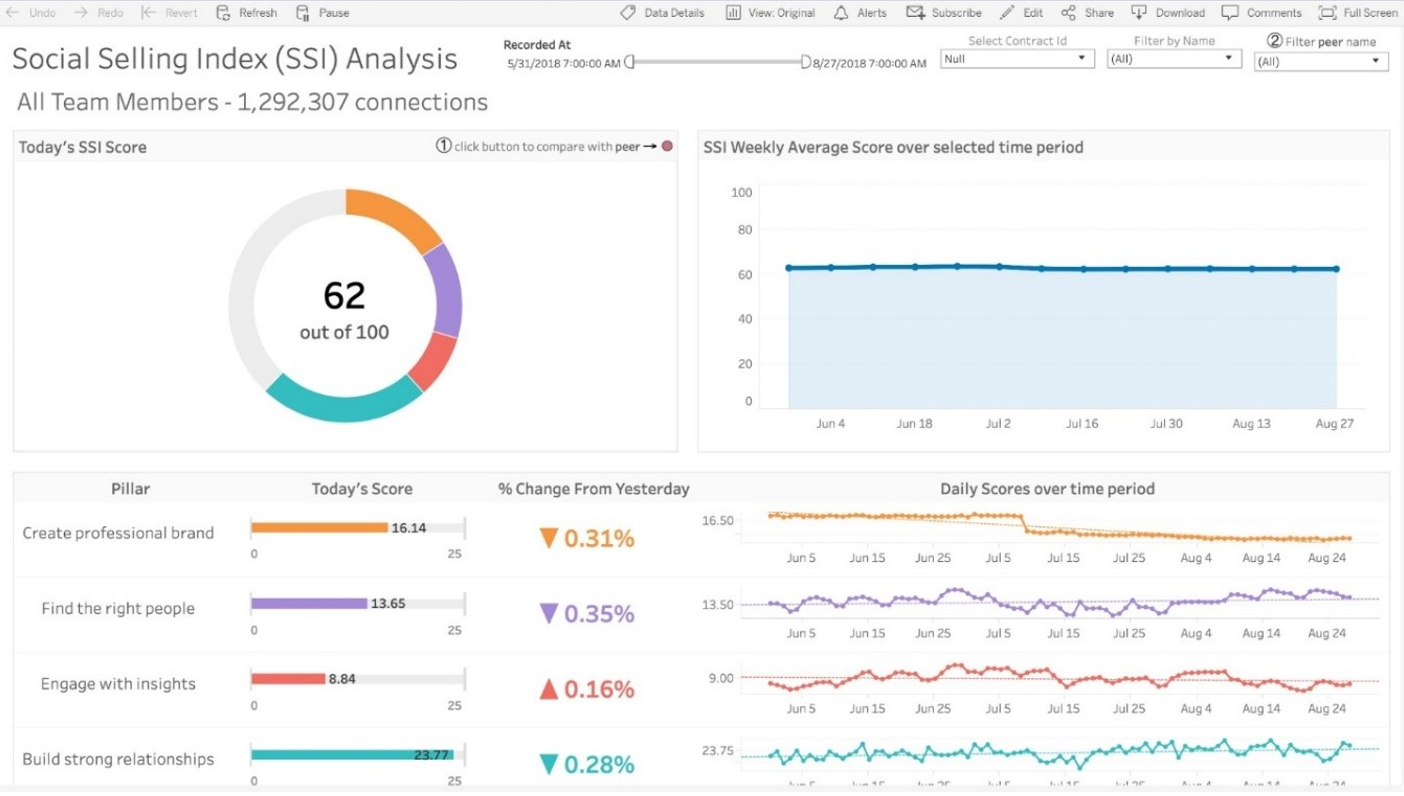This screenshot has width=1404, height=796.
Task: Select the Build strong relationships pillar
Action: point(118,759)
